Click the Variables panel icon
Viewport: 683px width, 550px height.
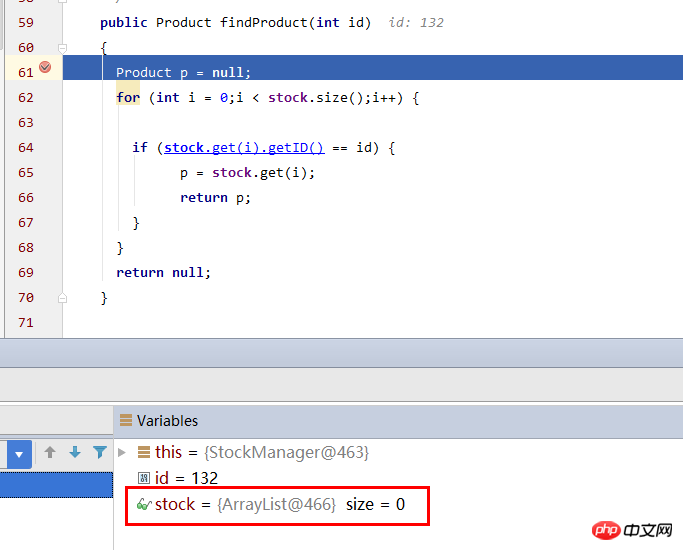pos(126,420)
